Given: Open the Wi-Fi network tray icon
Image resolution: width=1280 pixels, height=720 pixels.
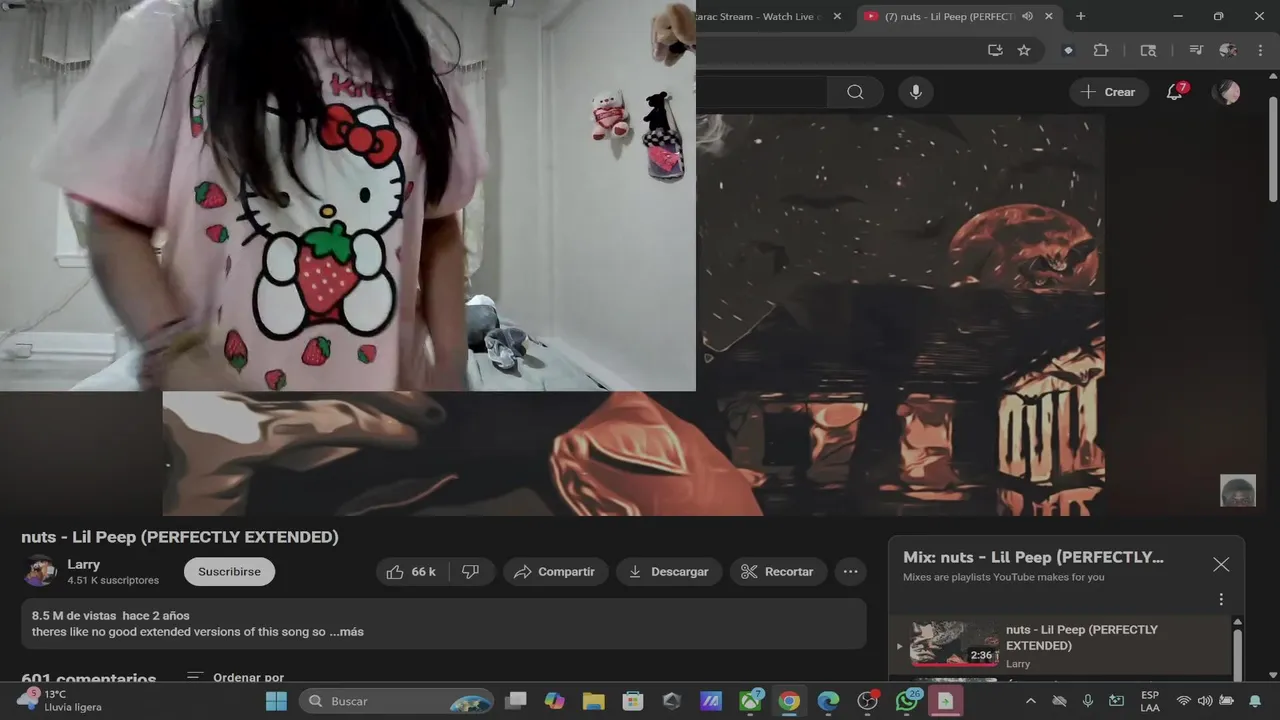Looking at the screenshot, I should pyautogui.click(x=1184, y=701).
